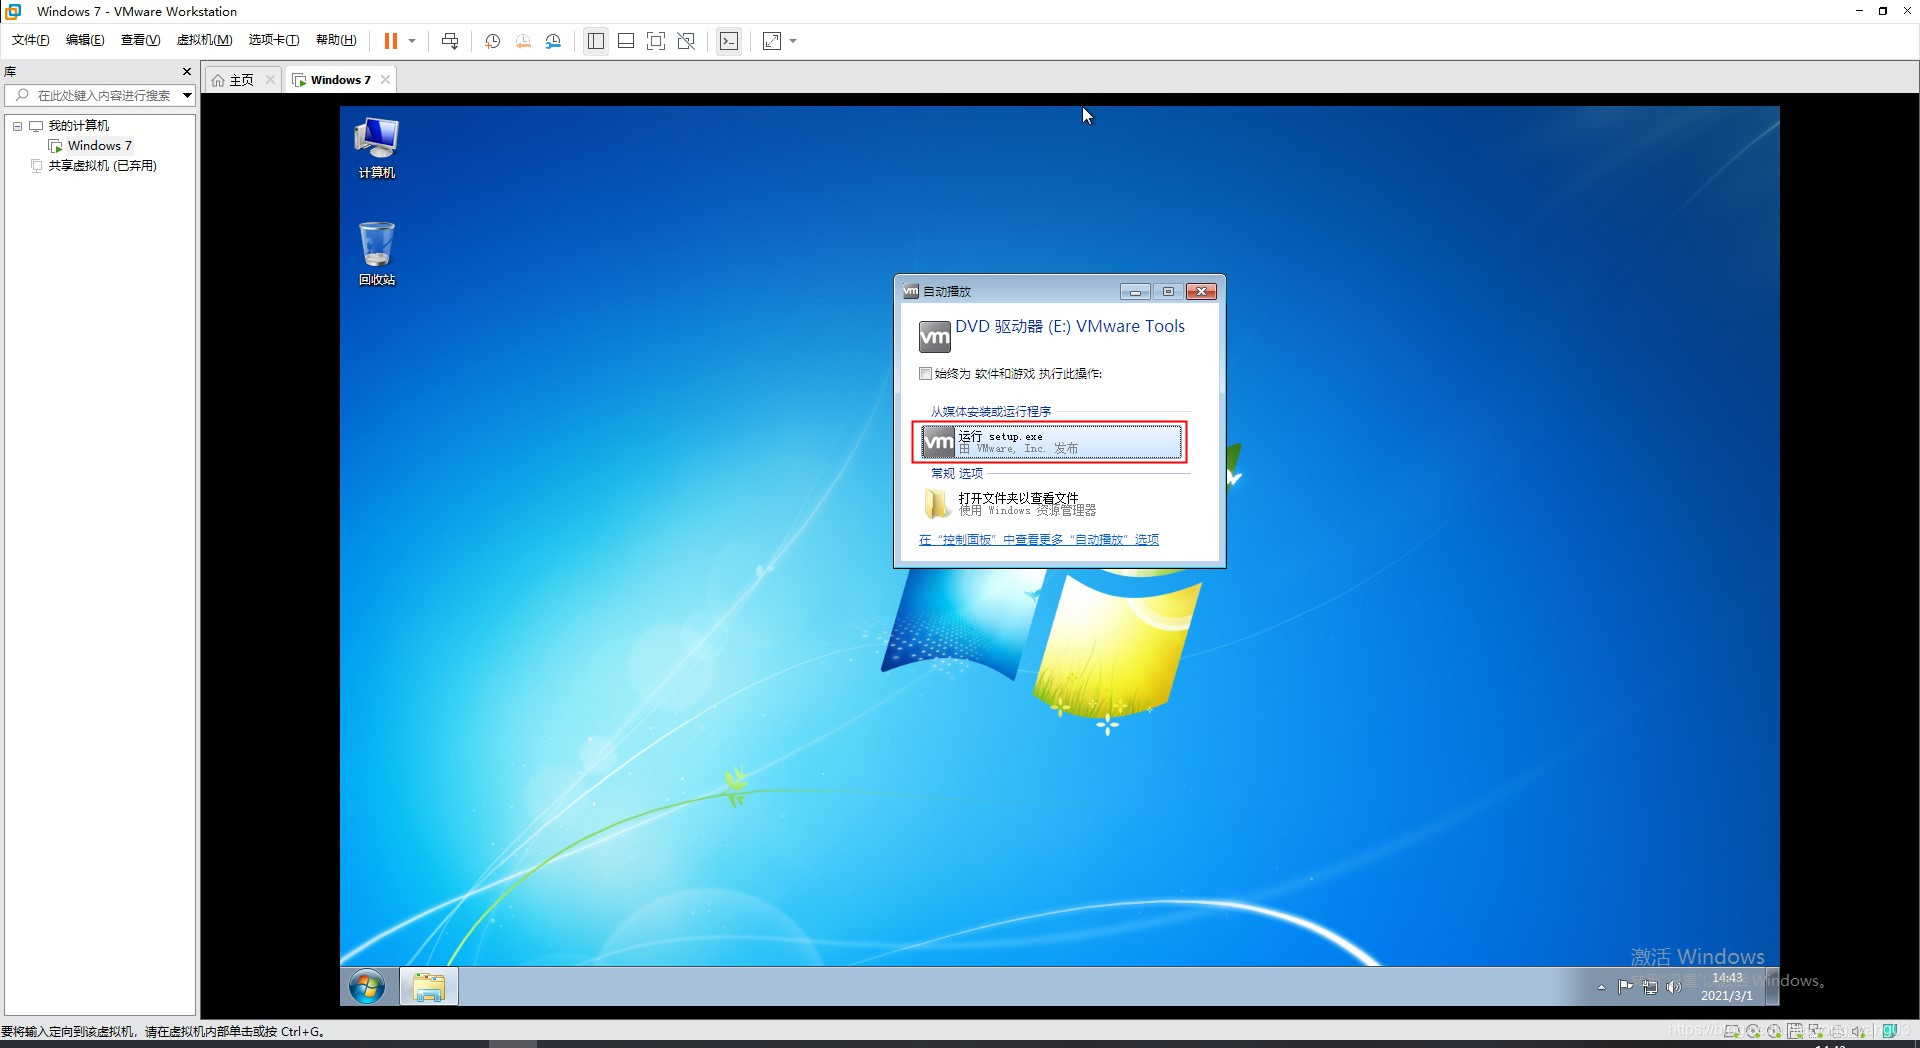Image resolution: width=1920 pixels, height=1048 pixels.
Task: Click the VMware message log status icon
Action: tap(1890, 1031)
